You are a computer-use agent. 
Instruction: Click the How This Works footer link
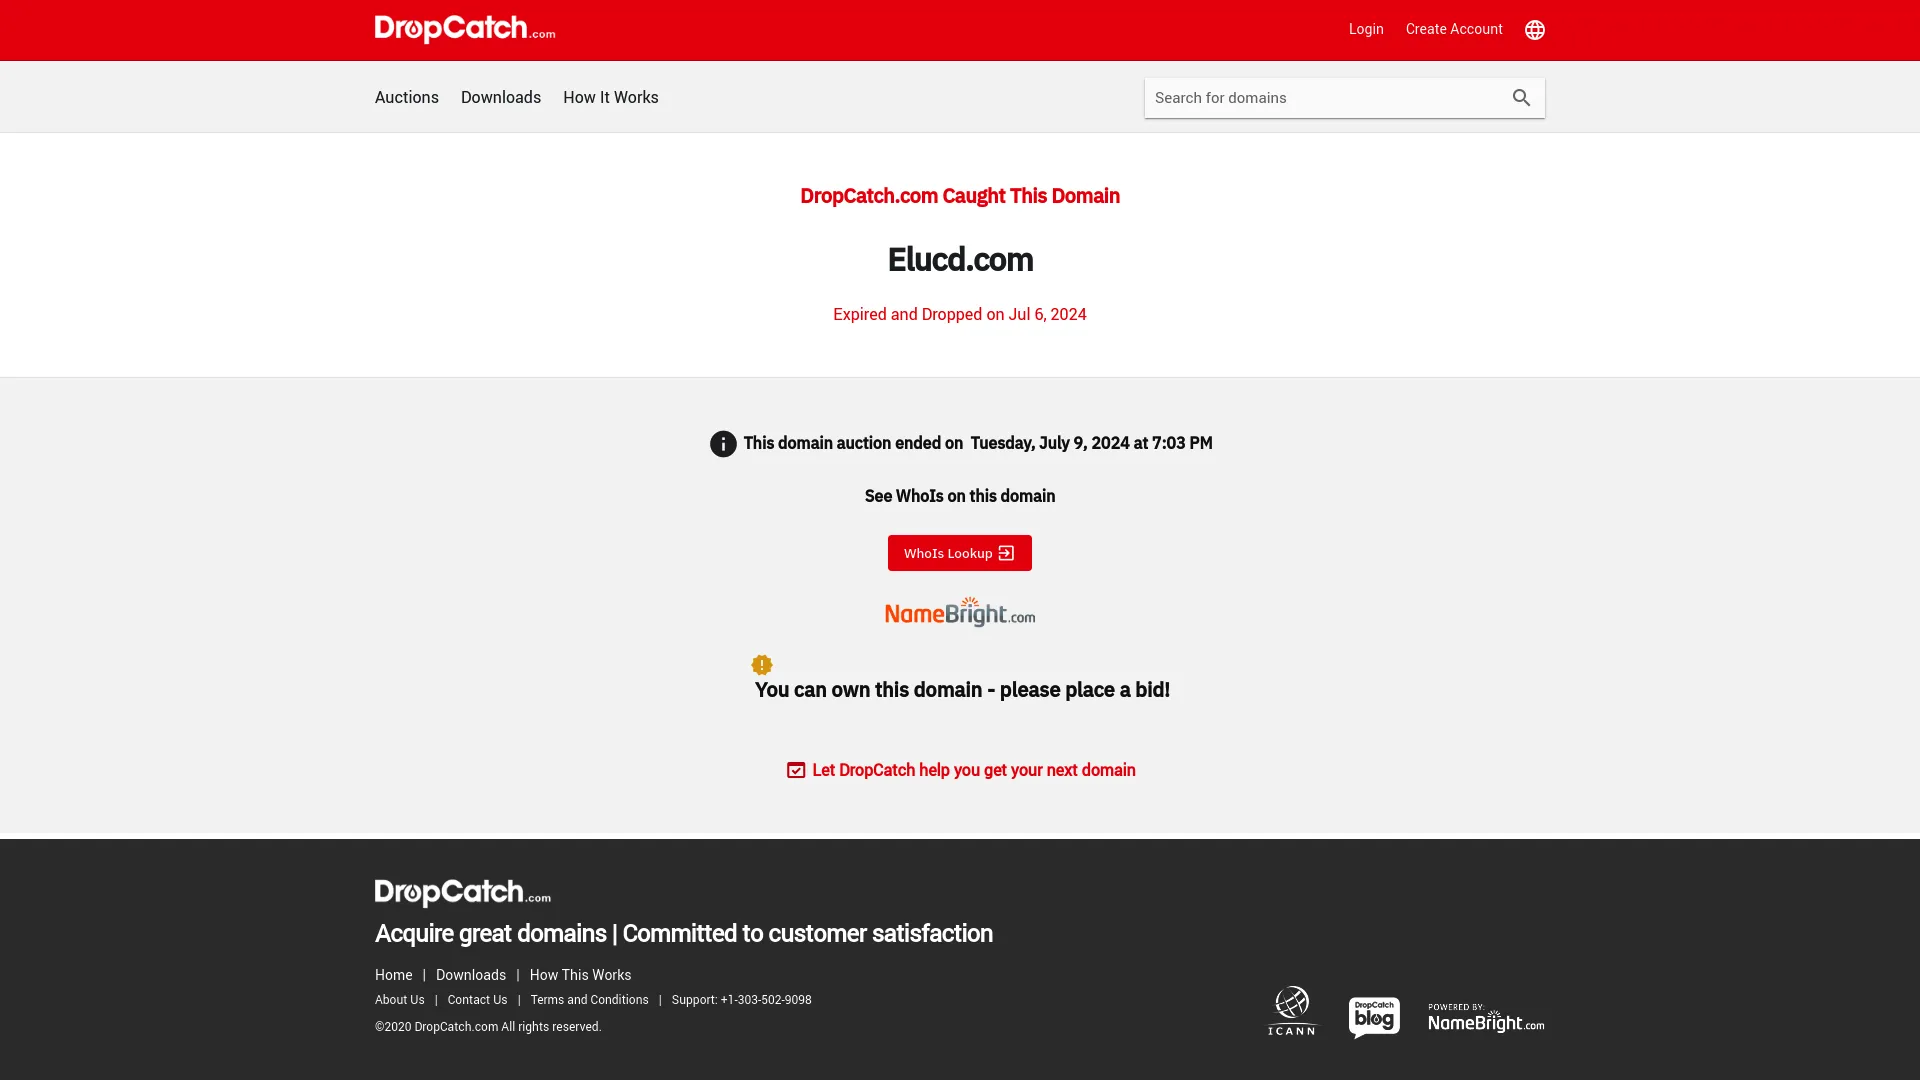pyautogui.click(x=579, y=975)
